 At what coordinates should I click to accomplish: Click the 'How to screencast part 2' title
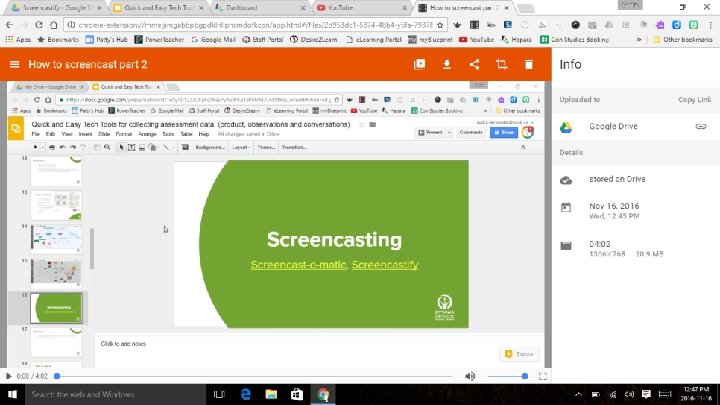88,64
